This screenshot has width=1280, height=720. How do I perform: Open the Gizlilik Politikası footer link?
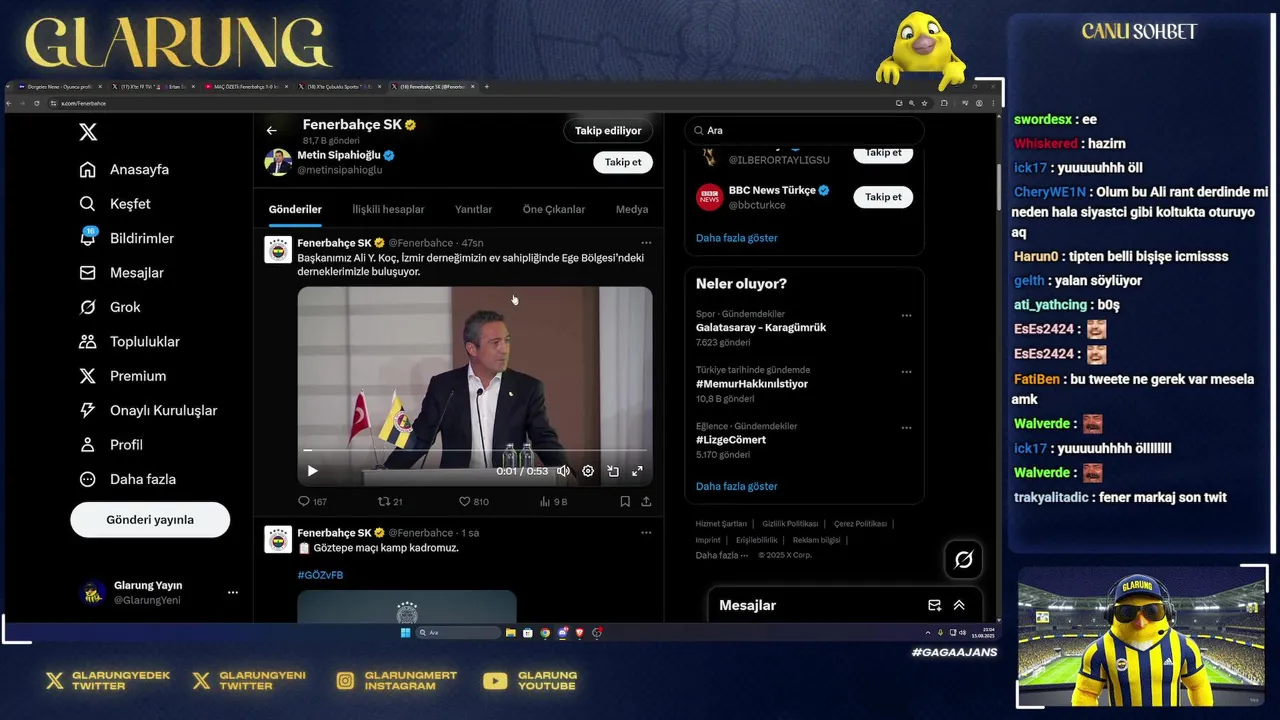coord(790,524)
